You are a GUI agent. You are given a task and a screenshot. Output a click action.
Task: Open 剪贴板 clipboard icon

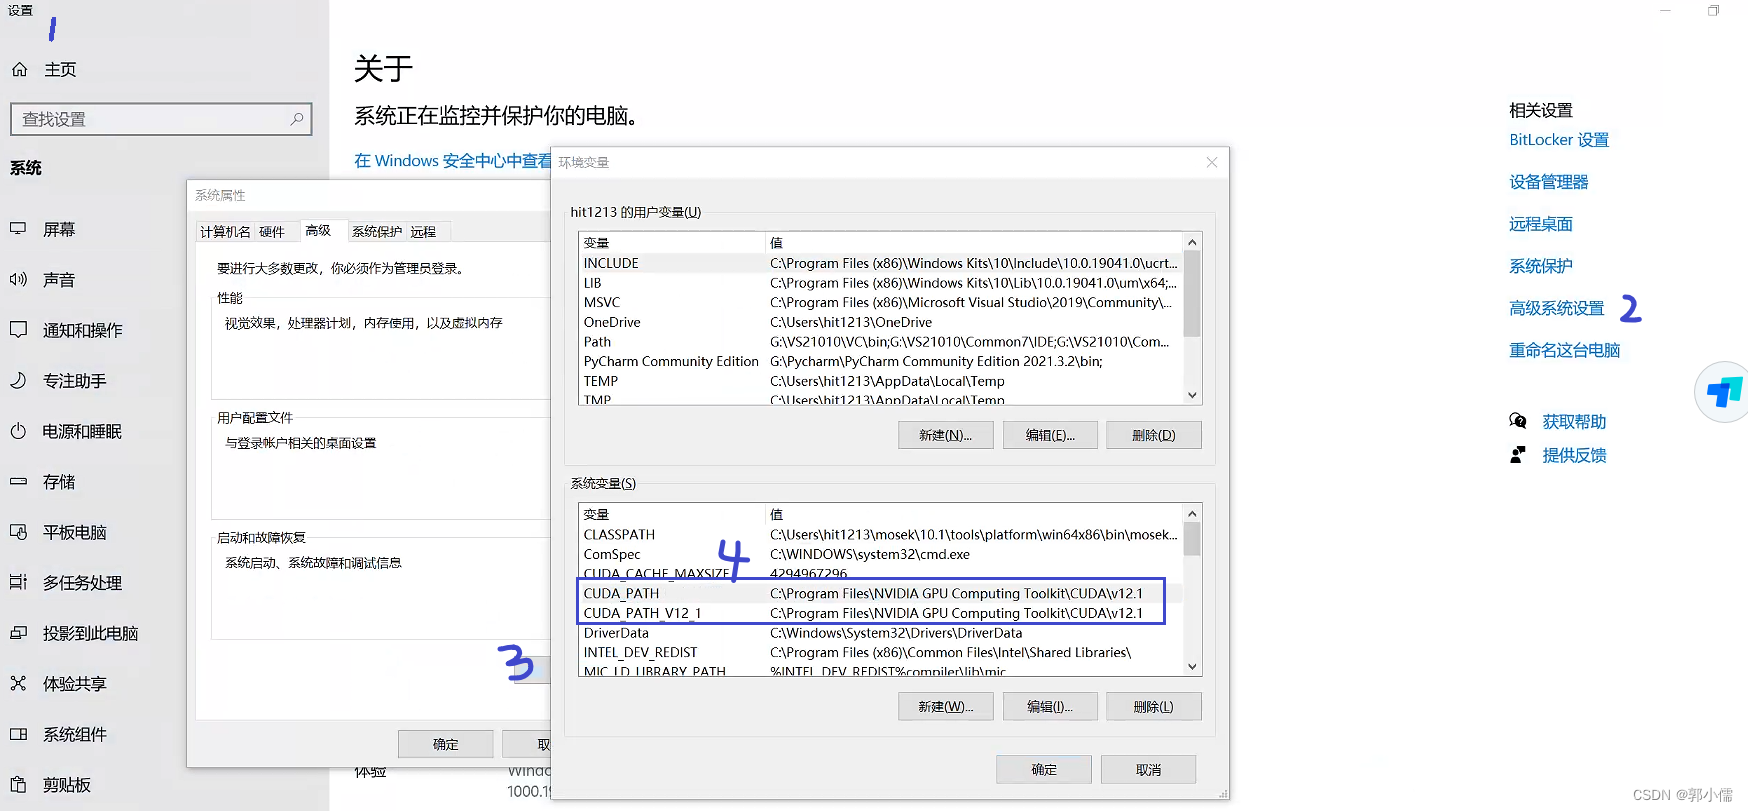tap(18, 785)
